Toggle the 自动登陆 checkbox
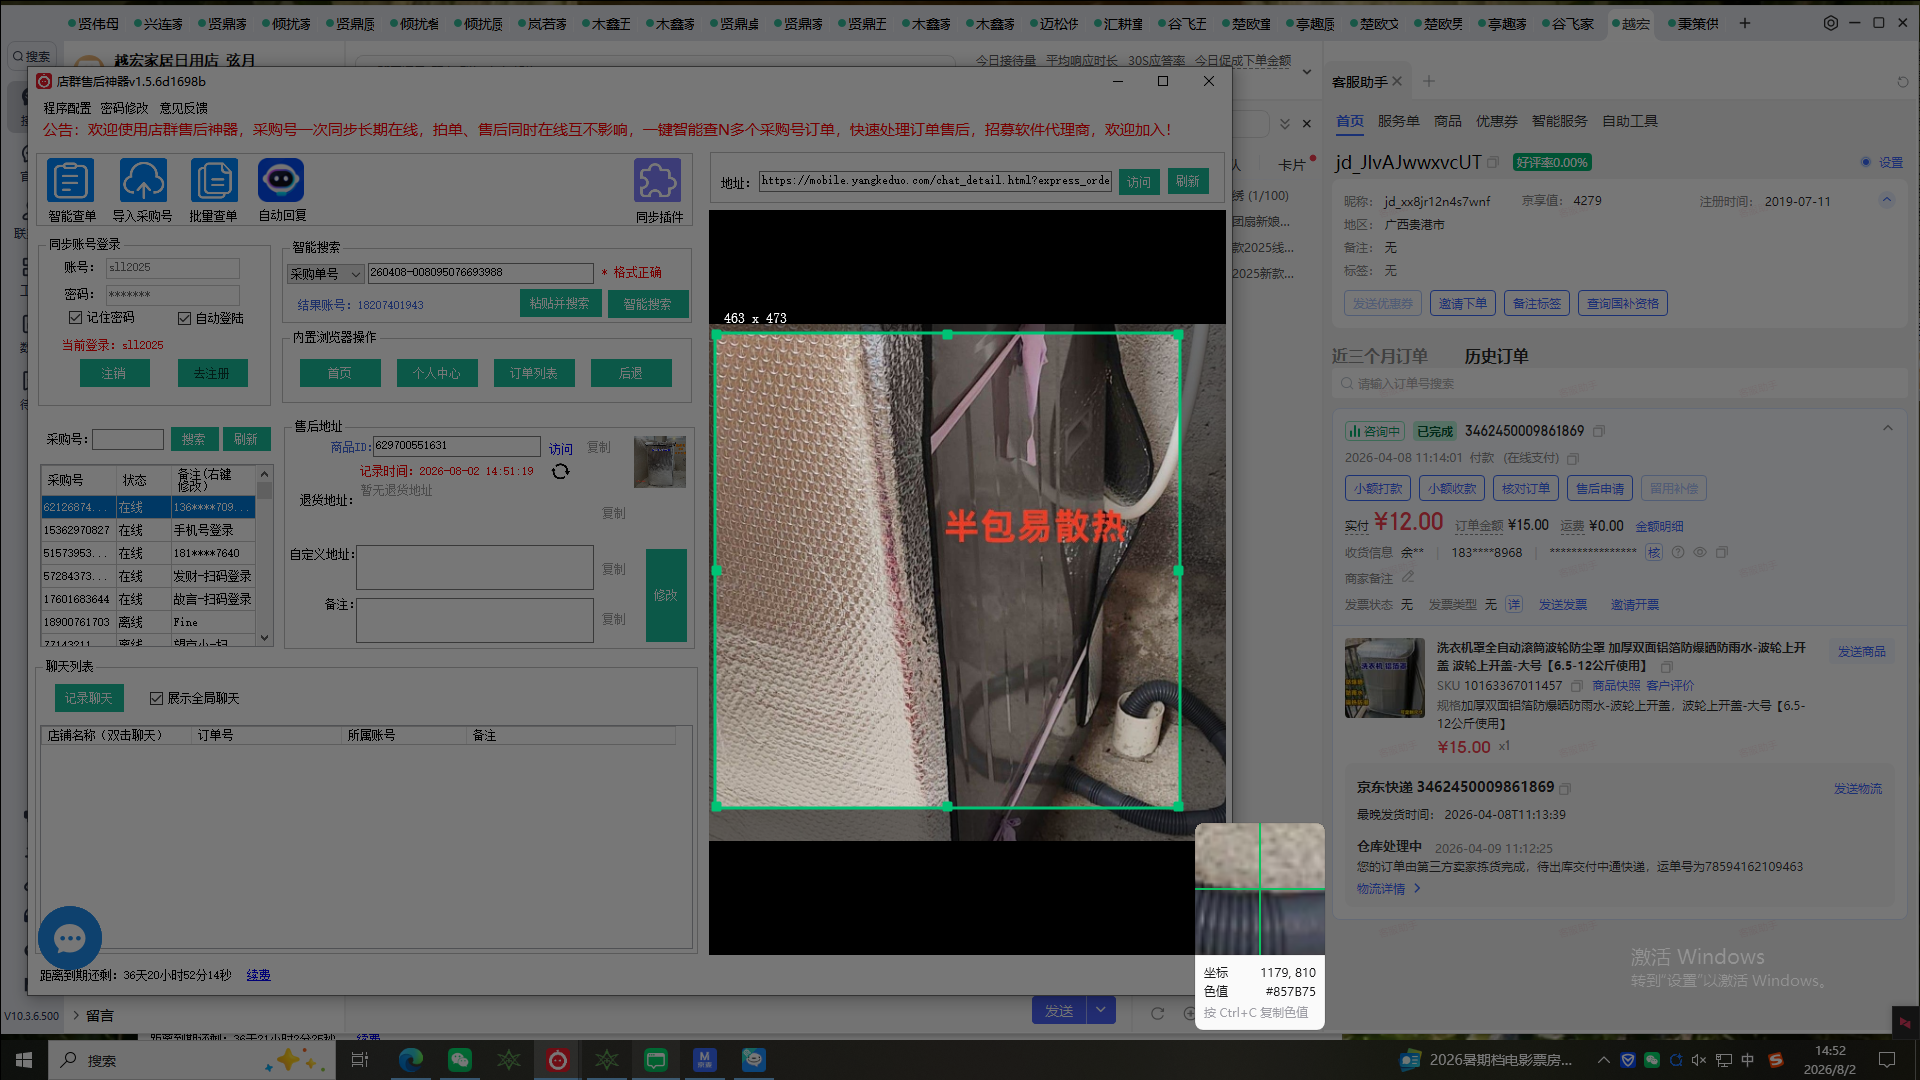Viewport: 1920px width, 1080px height. pyautogui.click(x=184, y=318)
